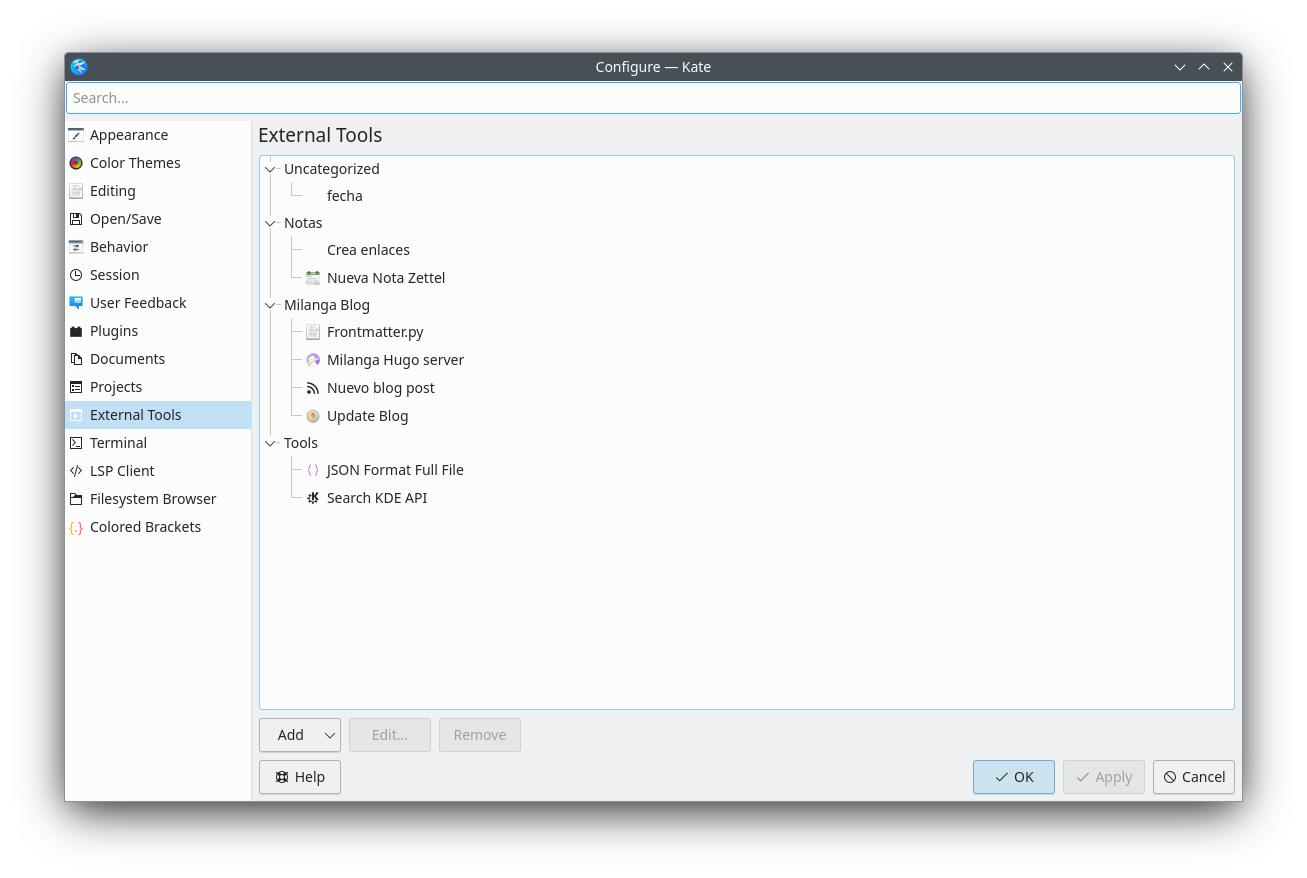Click the Color Themes sidebar icon
Viewport: 1307px width, 878px height.
[76, 163]
